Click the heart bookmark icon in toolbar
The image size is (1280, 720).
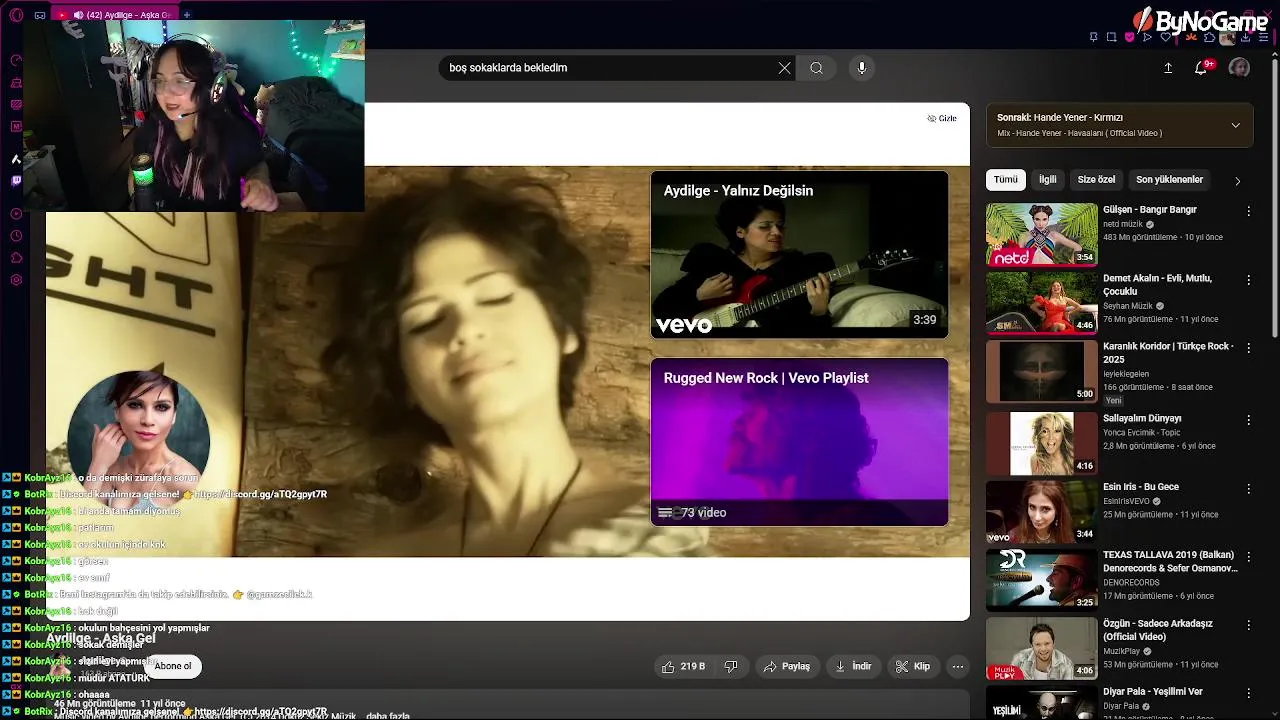(x=1165, y=38)
